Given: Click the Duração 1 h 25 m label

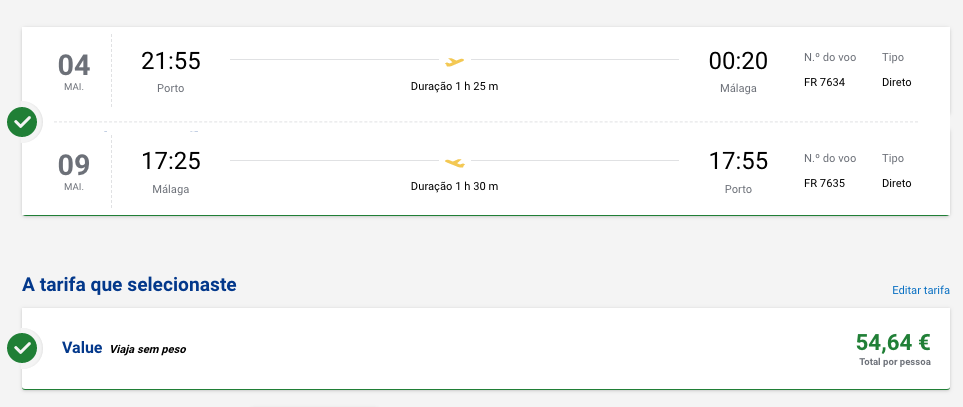Looking at the screenshot, I should pos(454,86).
